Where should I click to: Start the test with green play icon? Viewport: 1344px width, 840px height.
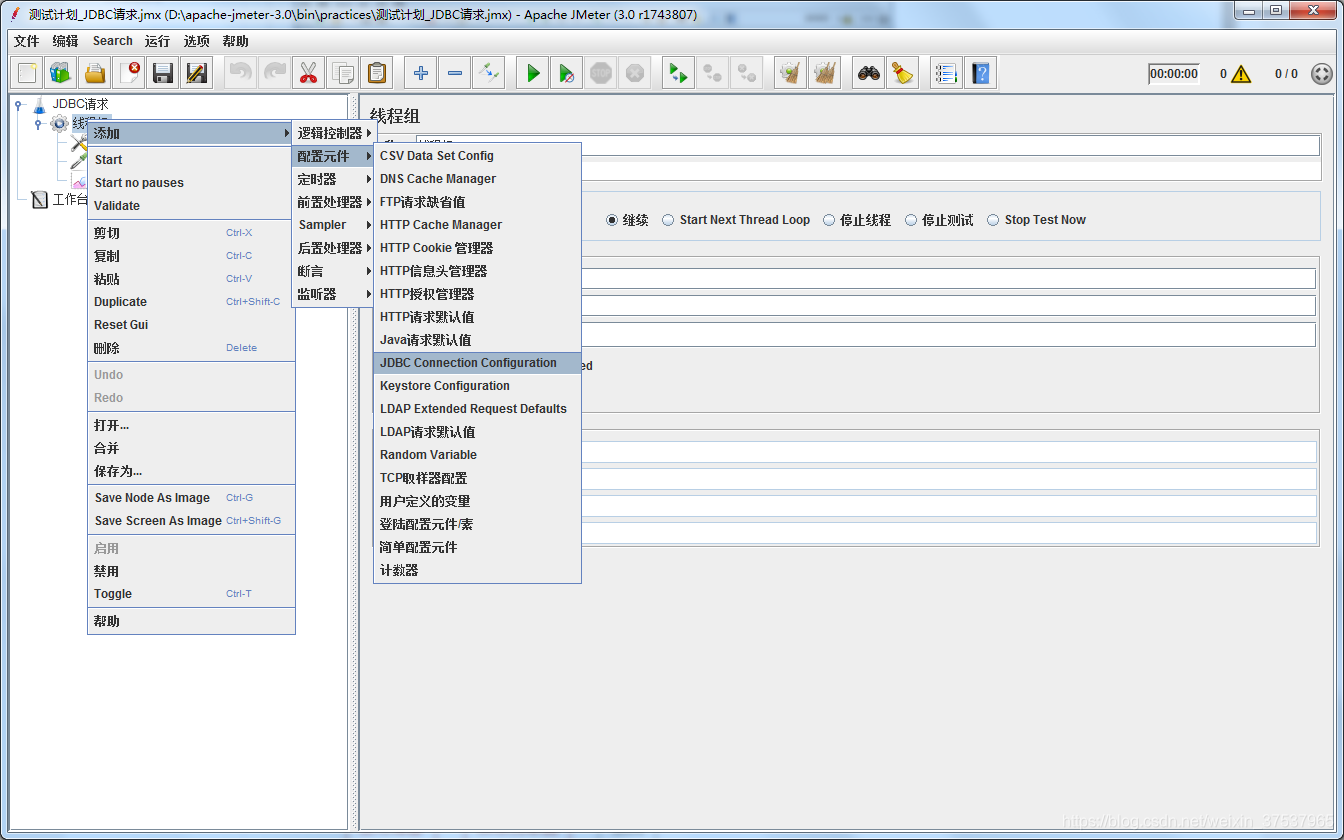533,73
